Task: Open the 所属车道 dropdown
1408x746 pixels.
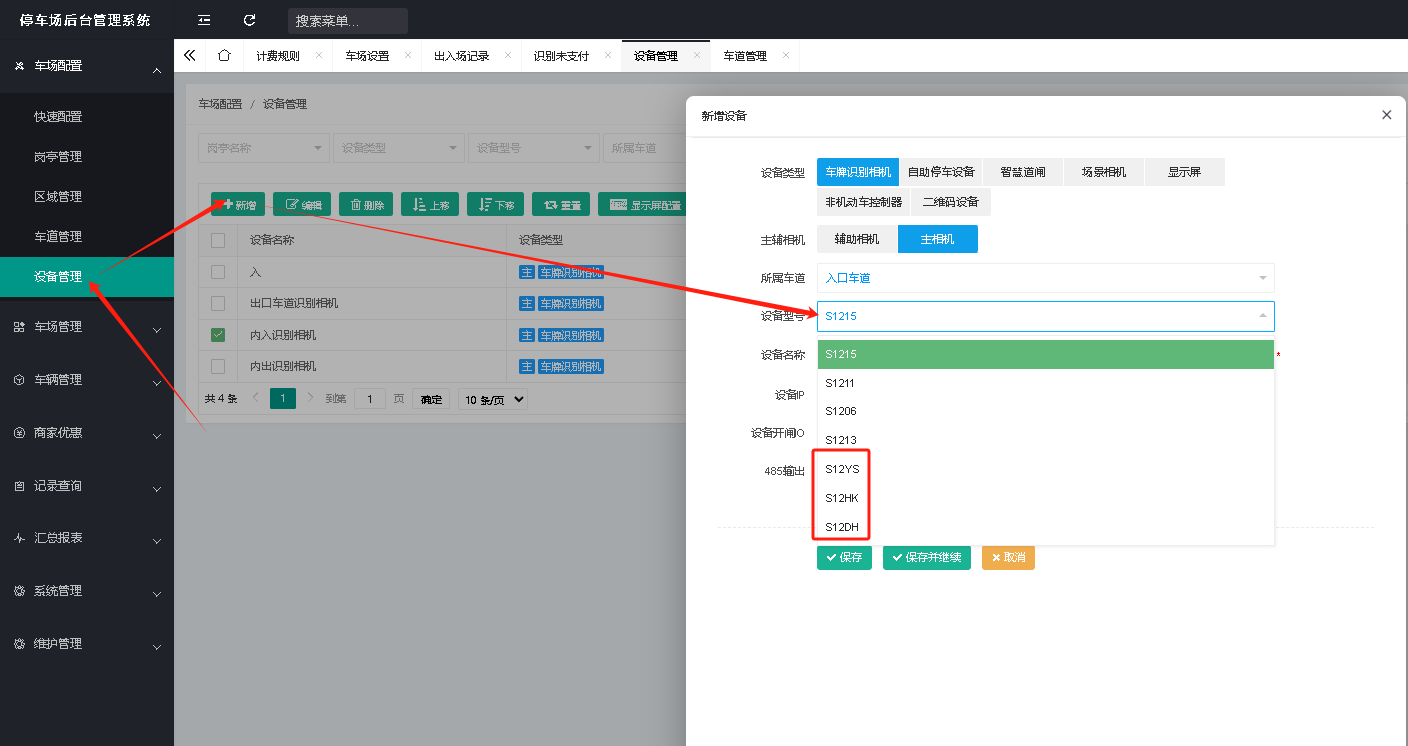Action: [x=1045, y=278]
